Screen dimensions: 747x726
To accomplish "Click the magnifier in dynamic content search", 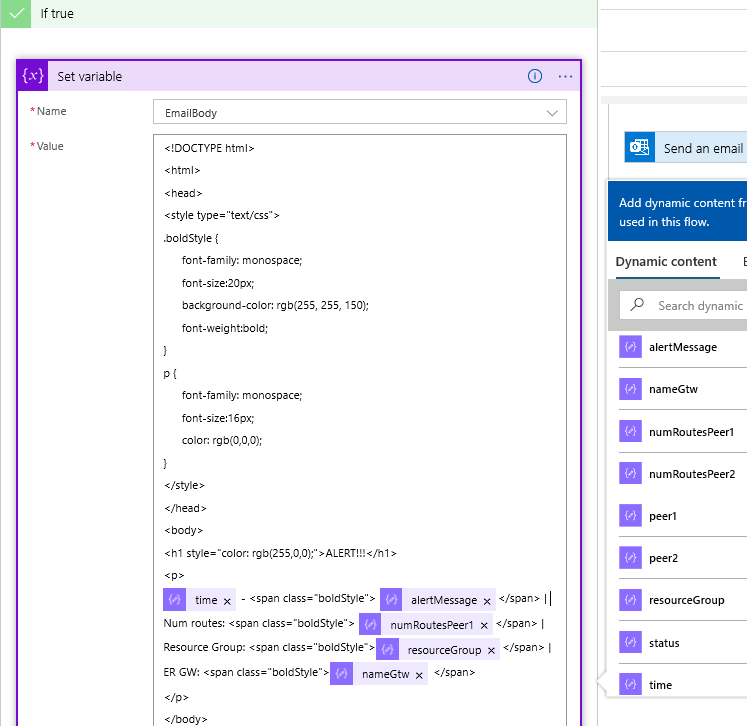I will coord(637,305).
